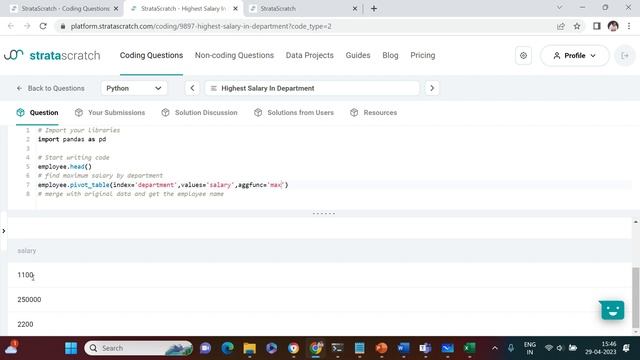Click the share page icon in address bar

pyautogui.click(x=560, y=26)
